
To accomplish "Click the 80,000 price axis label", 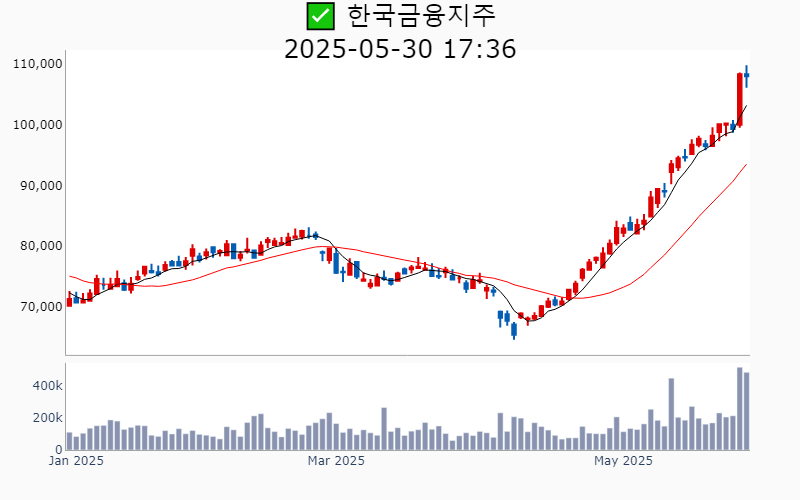I will 41,245.
